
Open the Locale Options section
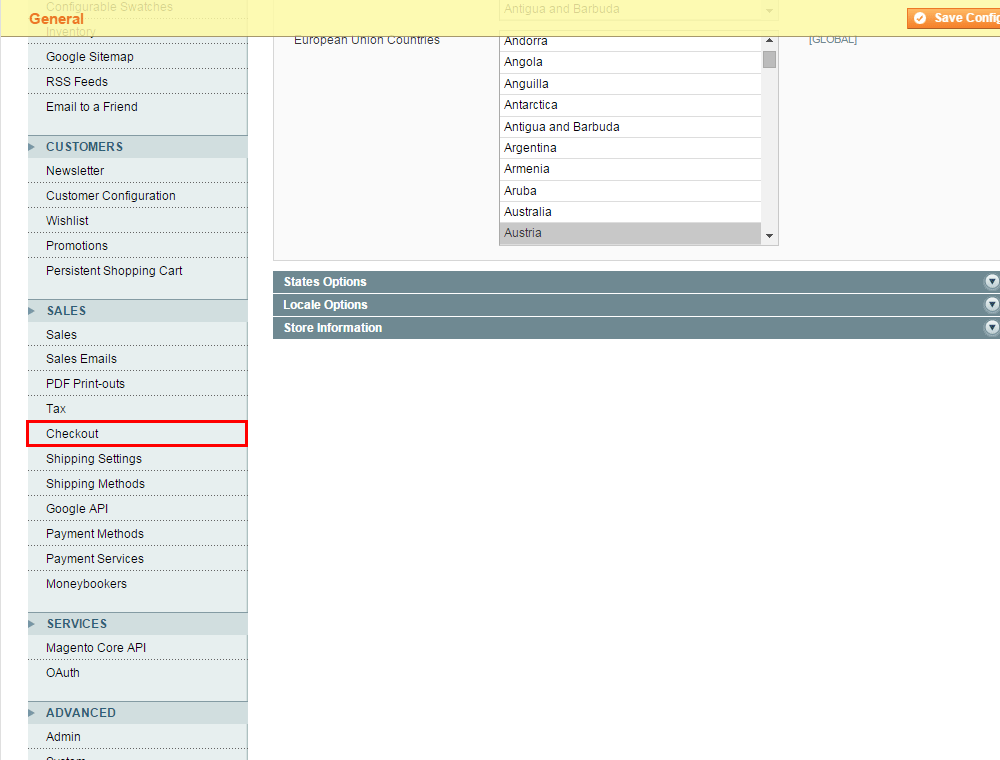pos(636,305)
